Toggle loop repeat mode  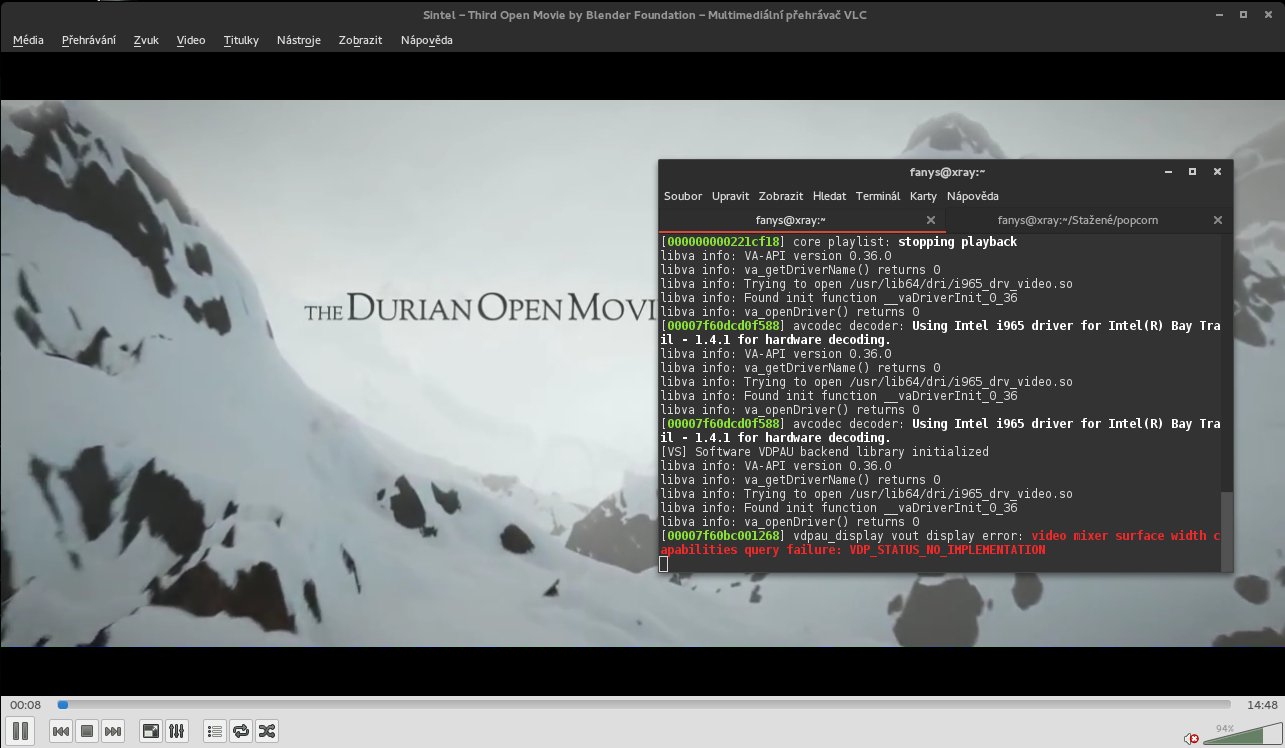point(240,731)
